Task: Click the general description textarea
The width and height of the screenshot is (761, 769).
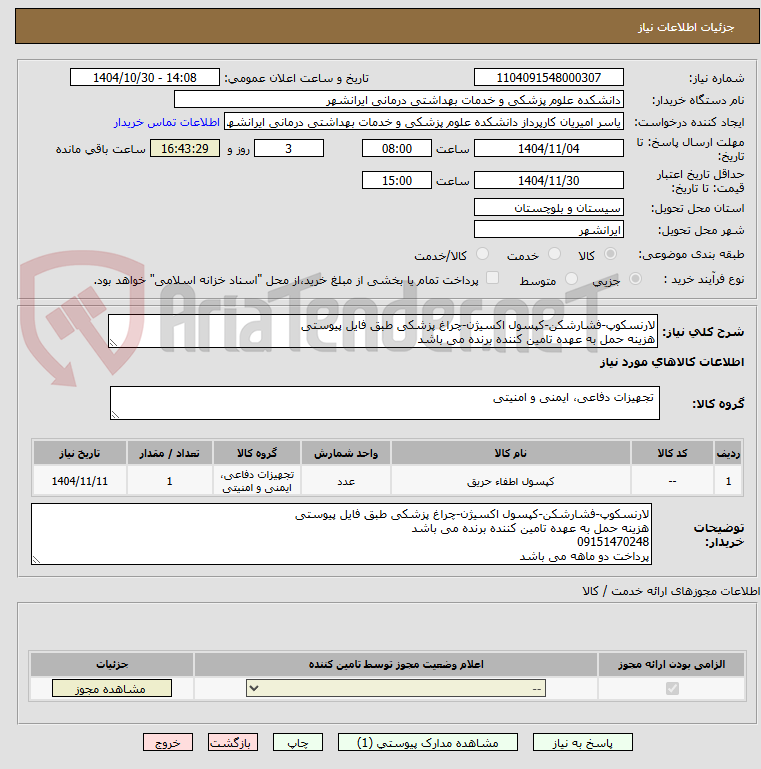Action: tap(383, 332)
